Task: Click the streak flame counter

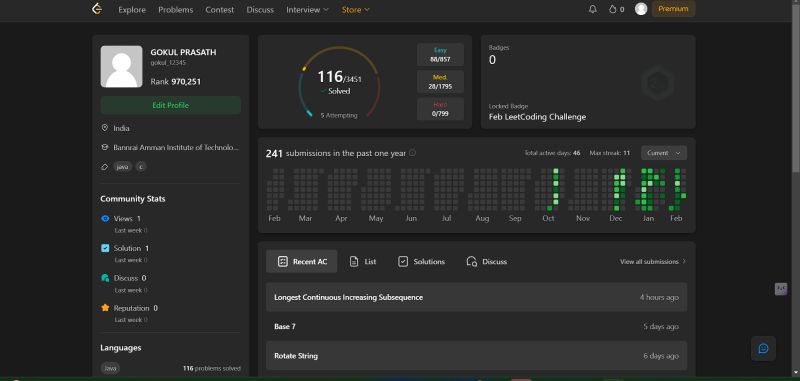Action: point(616,9)
